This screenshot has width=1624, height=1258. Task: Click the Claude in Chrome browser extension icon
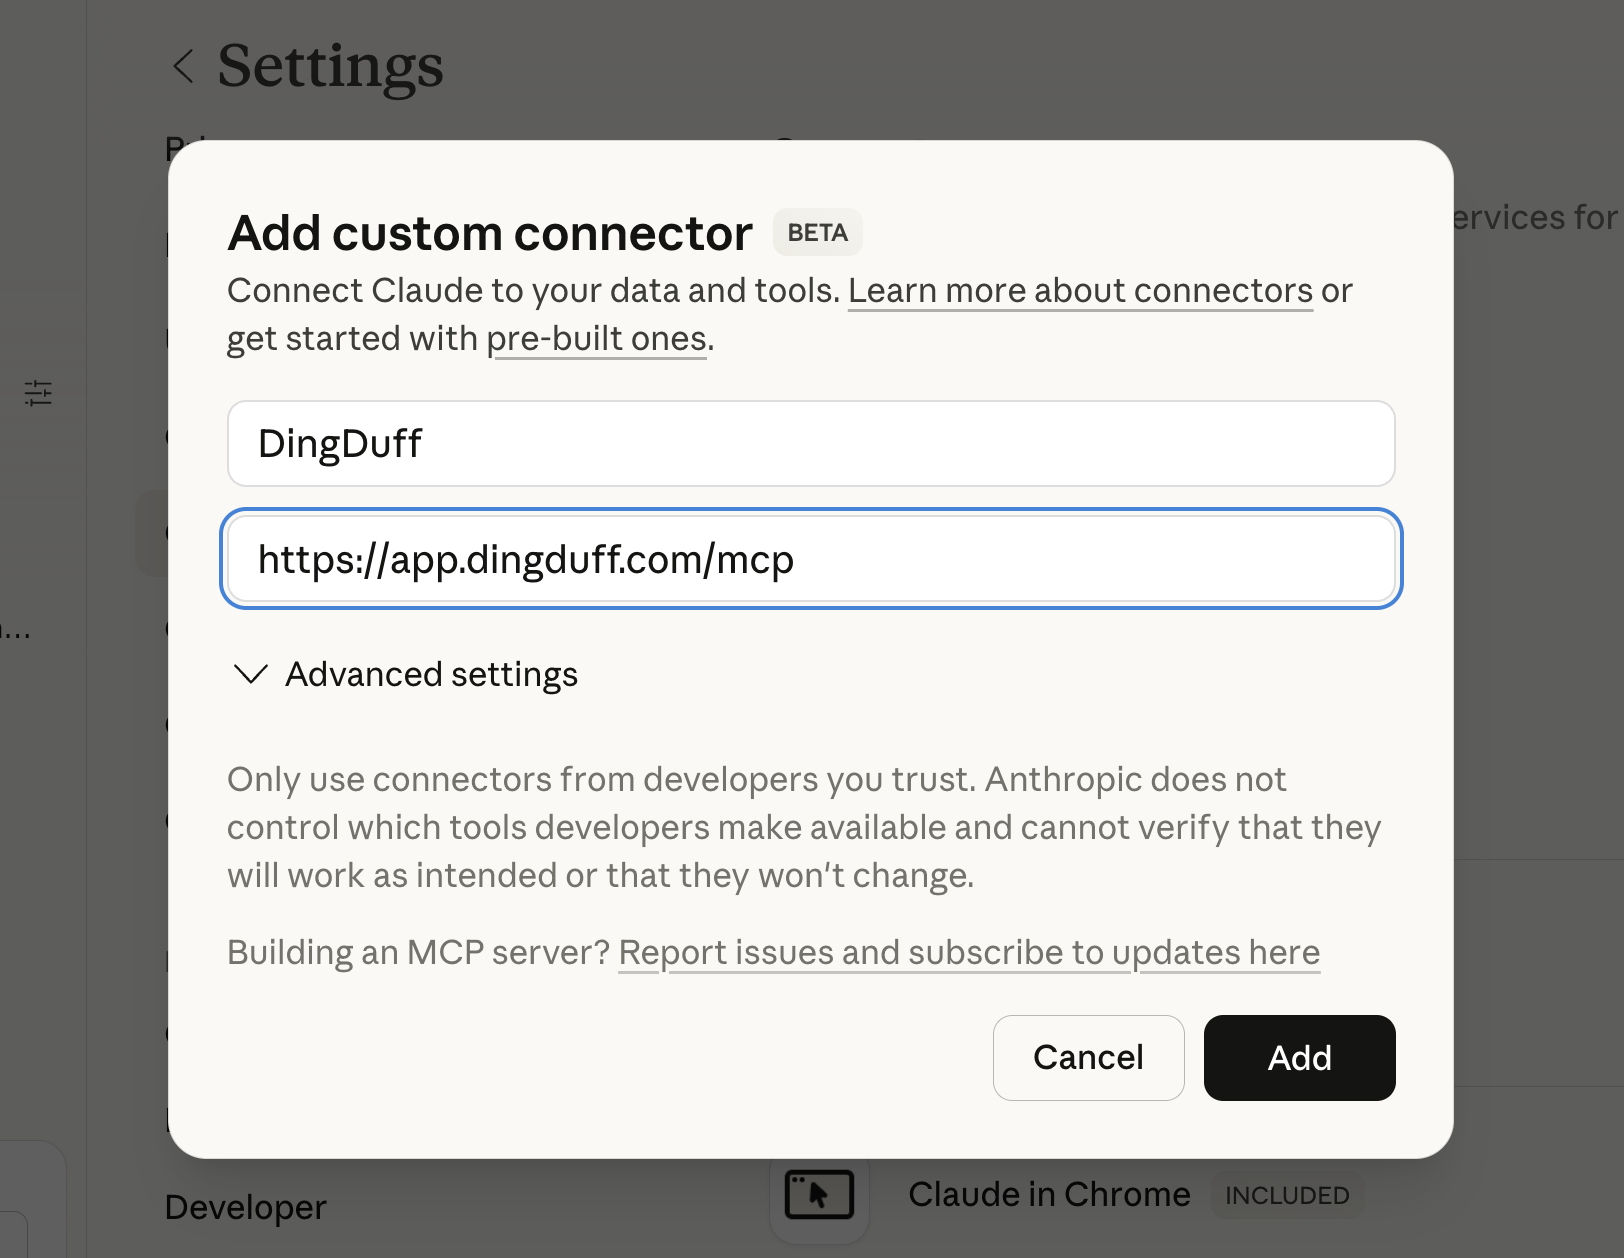tap(819, 1193)
